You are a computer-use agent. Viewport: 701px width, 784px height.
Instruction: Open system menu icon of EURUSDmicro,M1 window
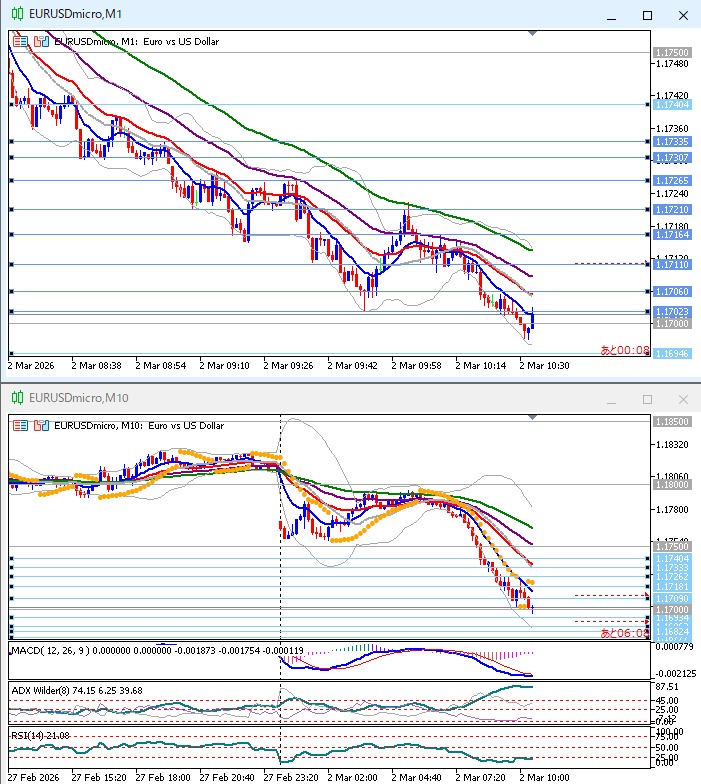tap(15, 14)
